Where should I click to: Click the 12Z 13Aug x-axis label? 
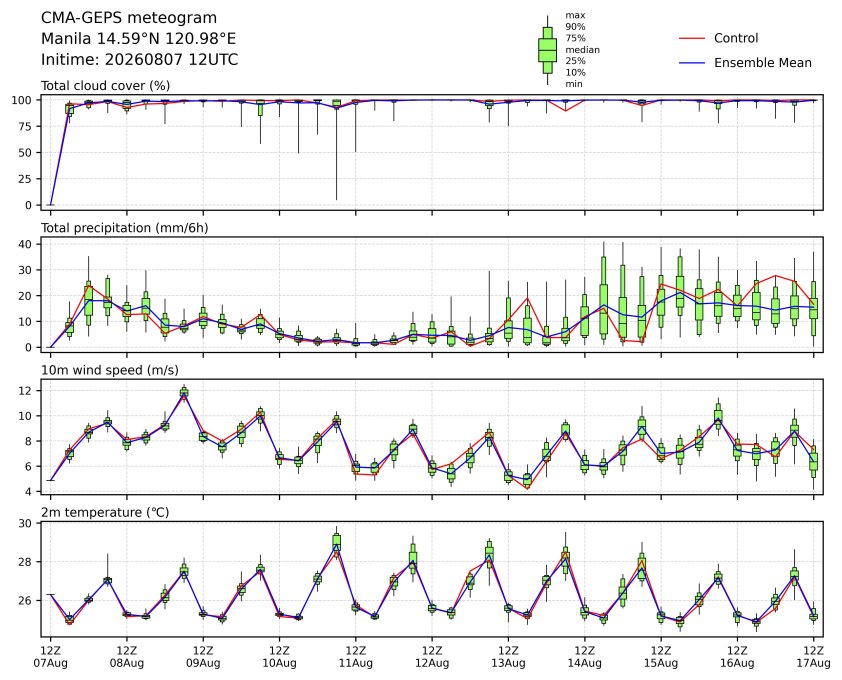tap(508, 656)
